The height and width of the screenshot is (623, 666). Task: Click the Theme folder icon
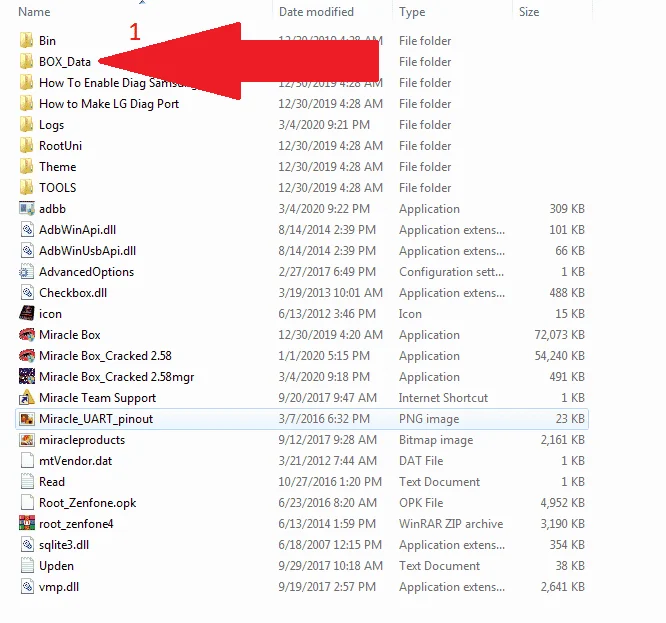(26, 166)
